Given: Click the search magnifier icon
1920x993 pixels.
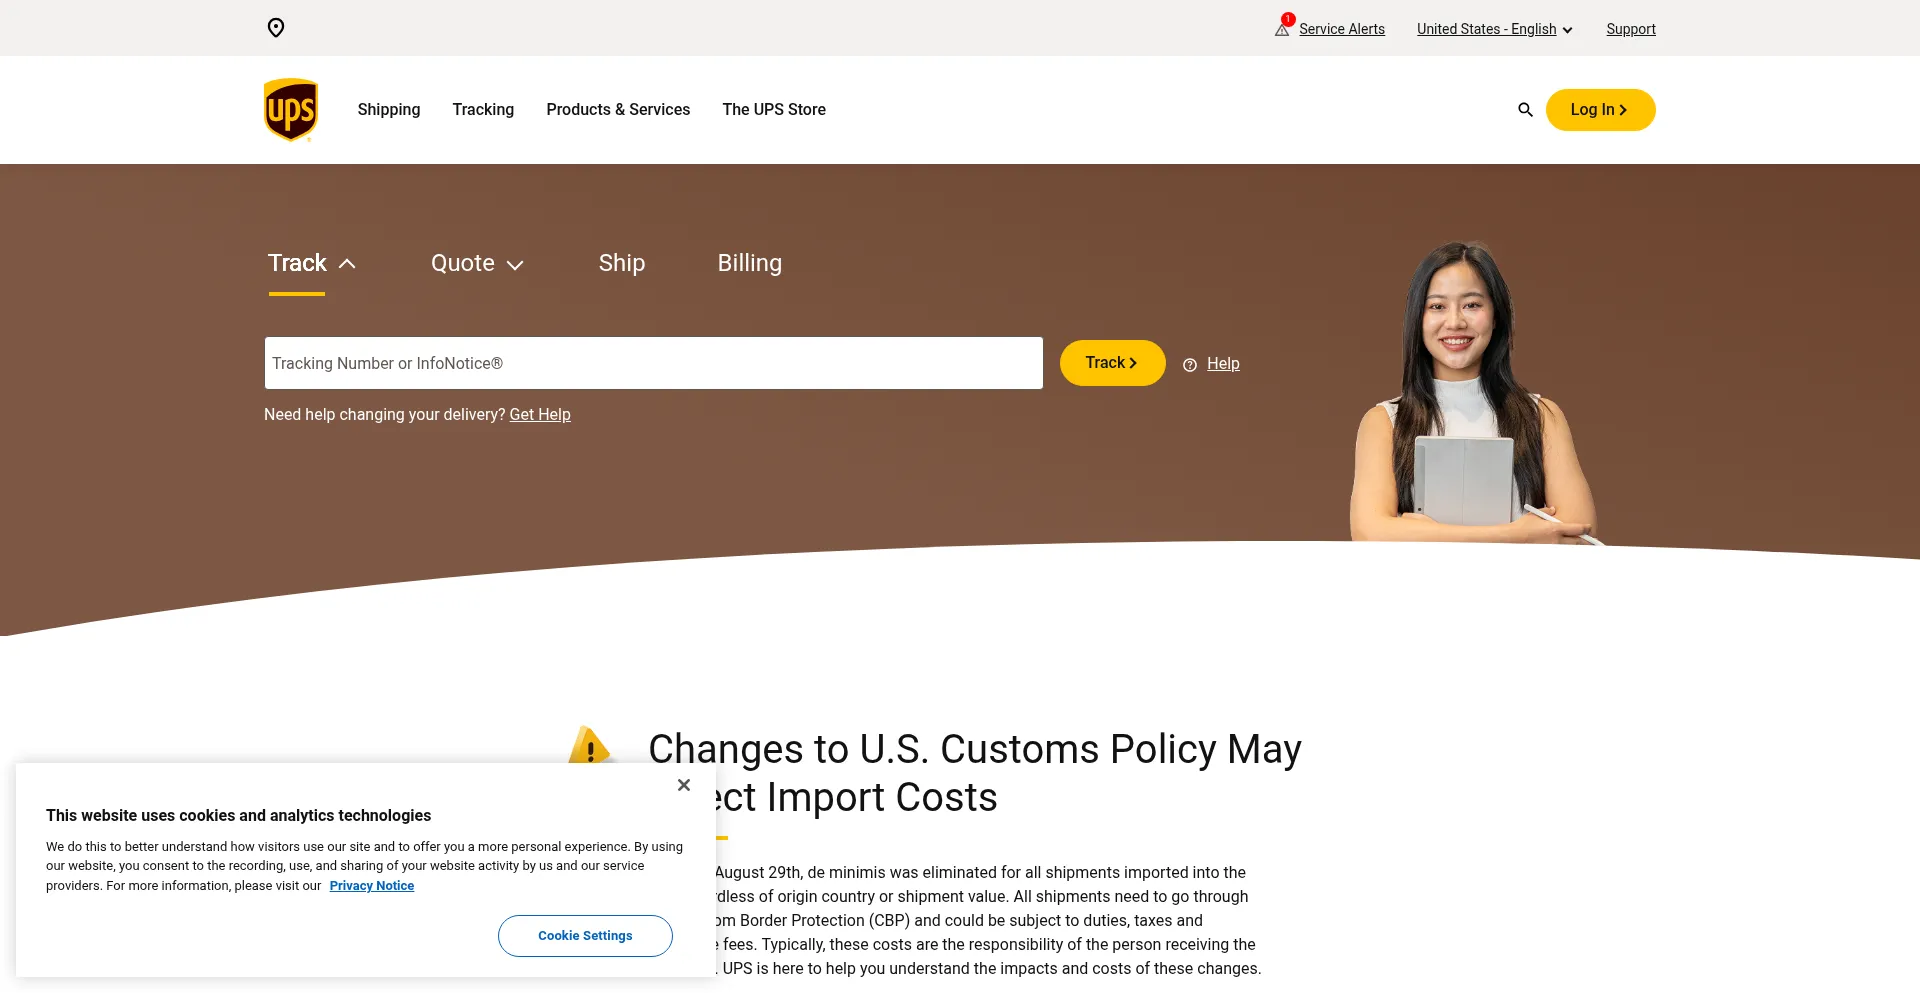Looking at the screenshot, I should point(1525,110).
